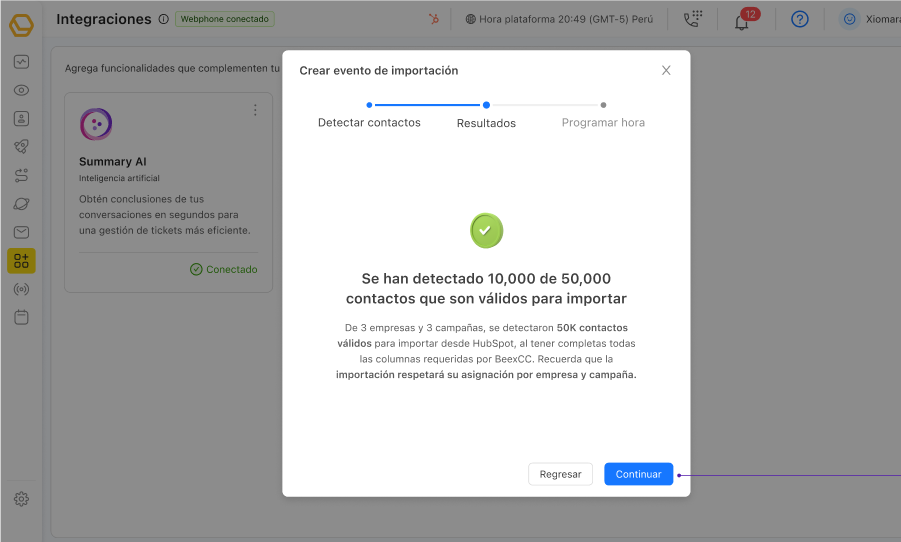The image size is (901, 542).
Task: Open the rocket icon in sidebar
Action: click(21, 147)
